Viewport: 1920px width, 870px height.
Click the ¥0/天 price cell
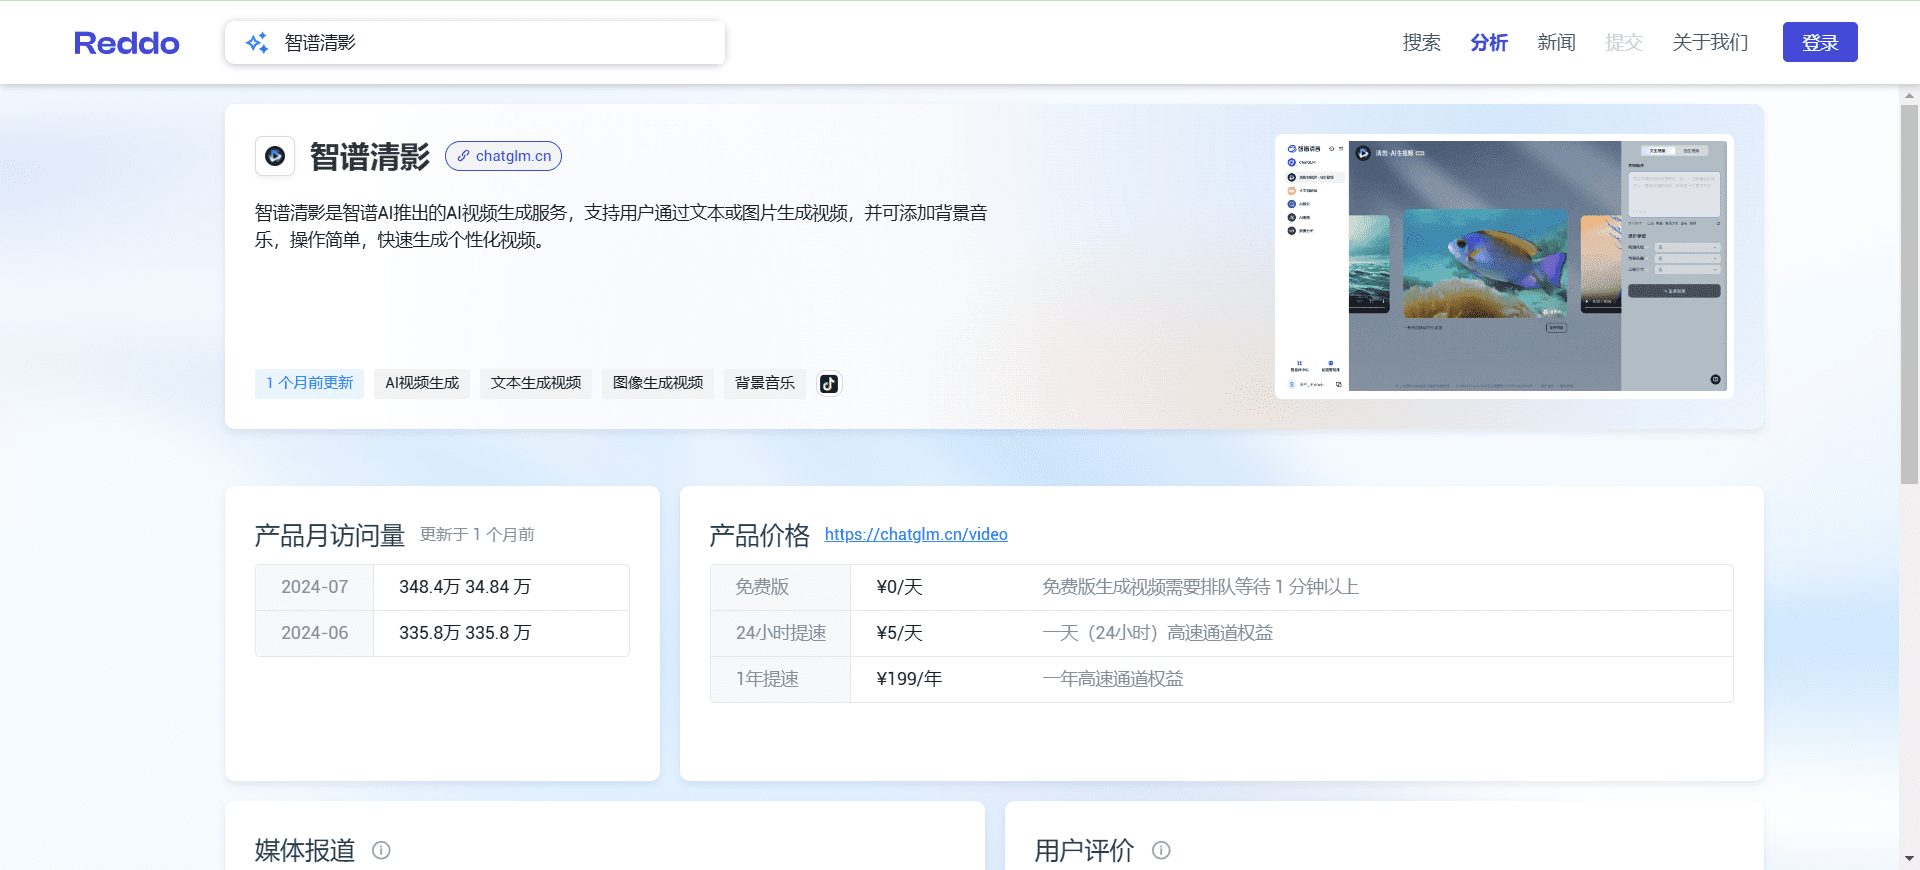[899, 587]
